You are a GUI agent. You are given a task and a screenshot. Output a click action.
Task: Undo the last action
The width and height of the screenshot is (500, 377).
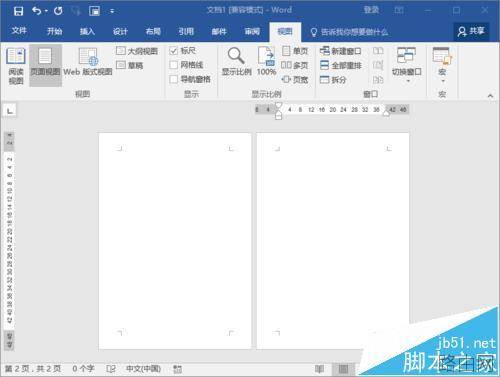(x=36, y=11)
